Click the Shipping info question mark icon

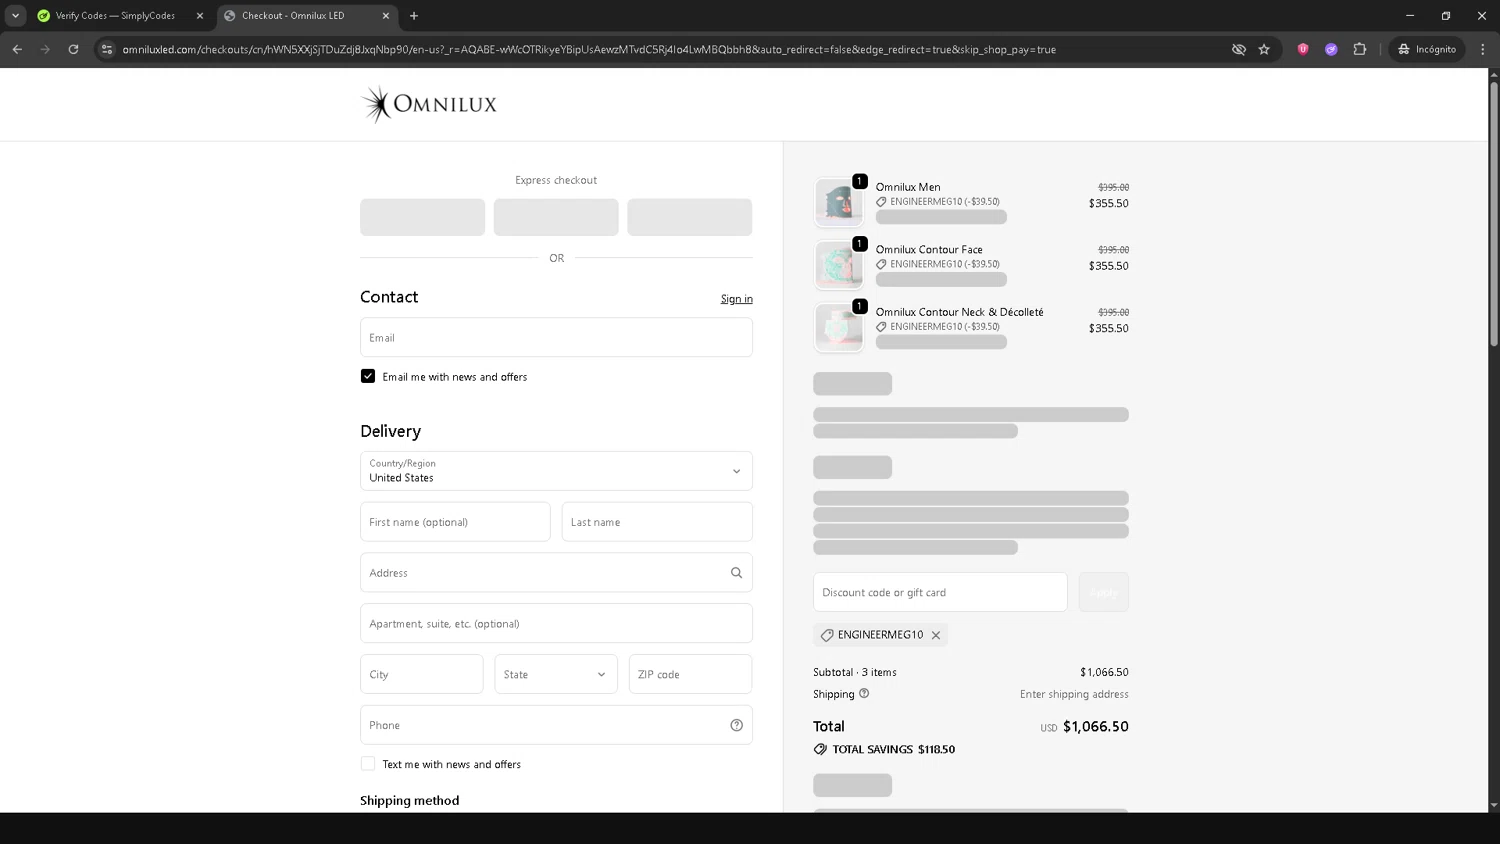pyautogui.click(x=864, y=693)
